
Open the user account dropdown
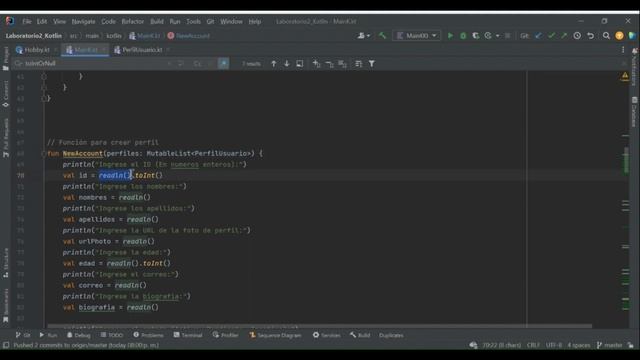click(363, 36)
